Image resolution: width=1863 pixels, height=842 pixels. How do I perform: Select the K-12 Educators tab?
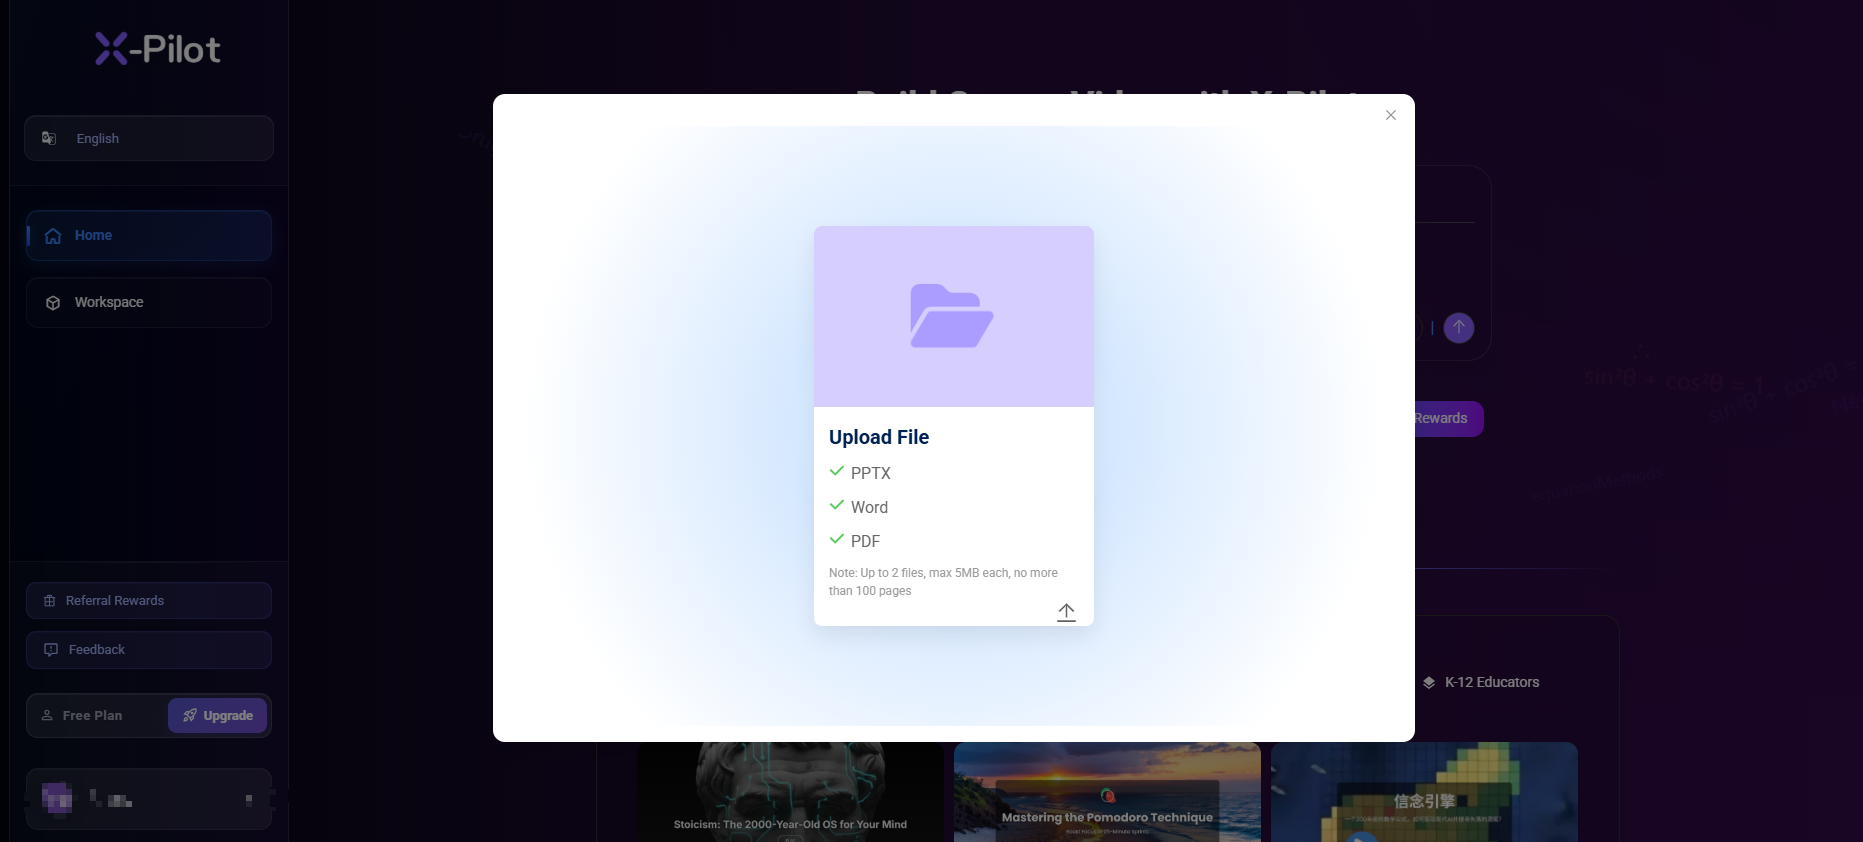[1481, 682]
